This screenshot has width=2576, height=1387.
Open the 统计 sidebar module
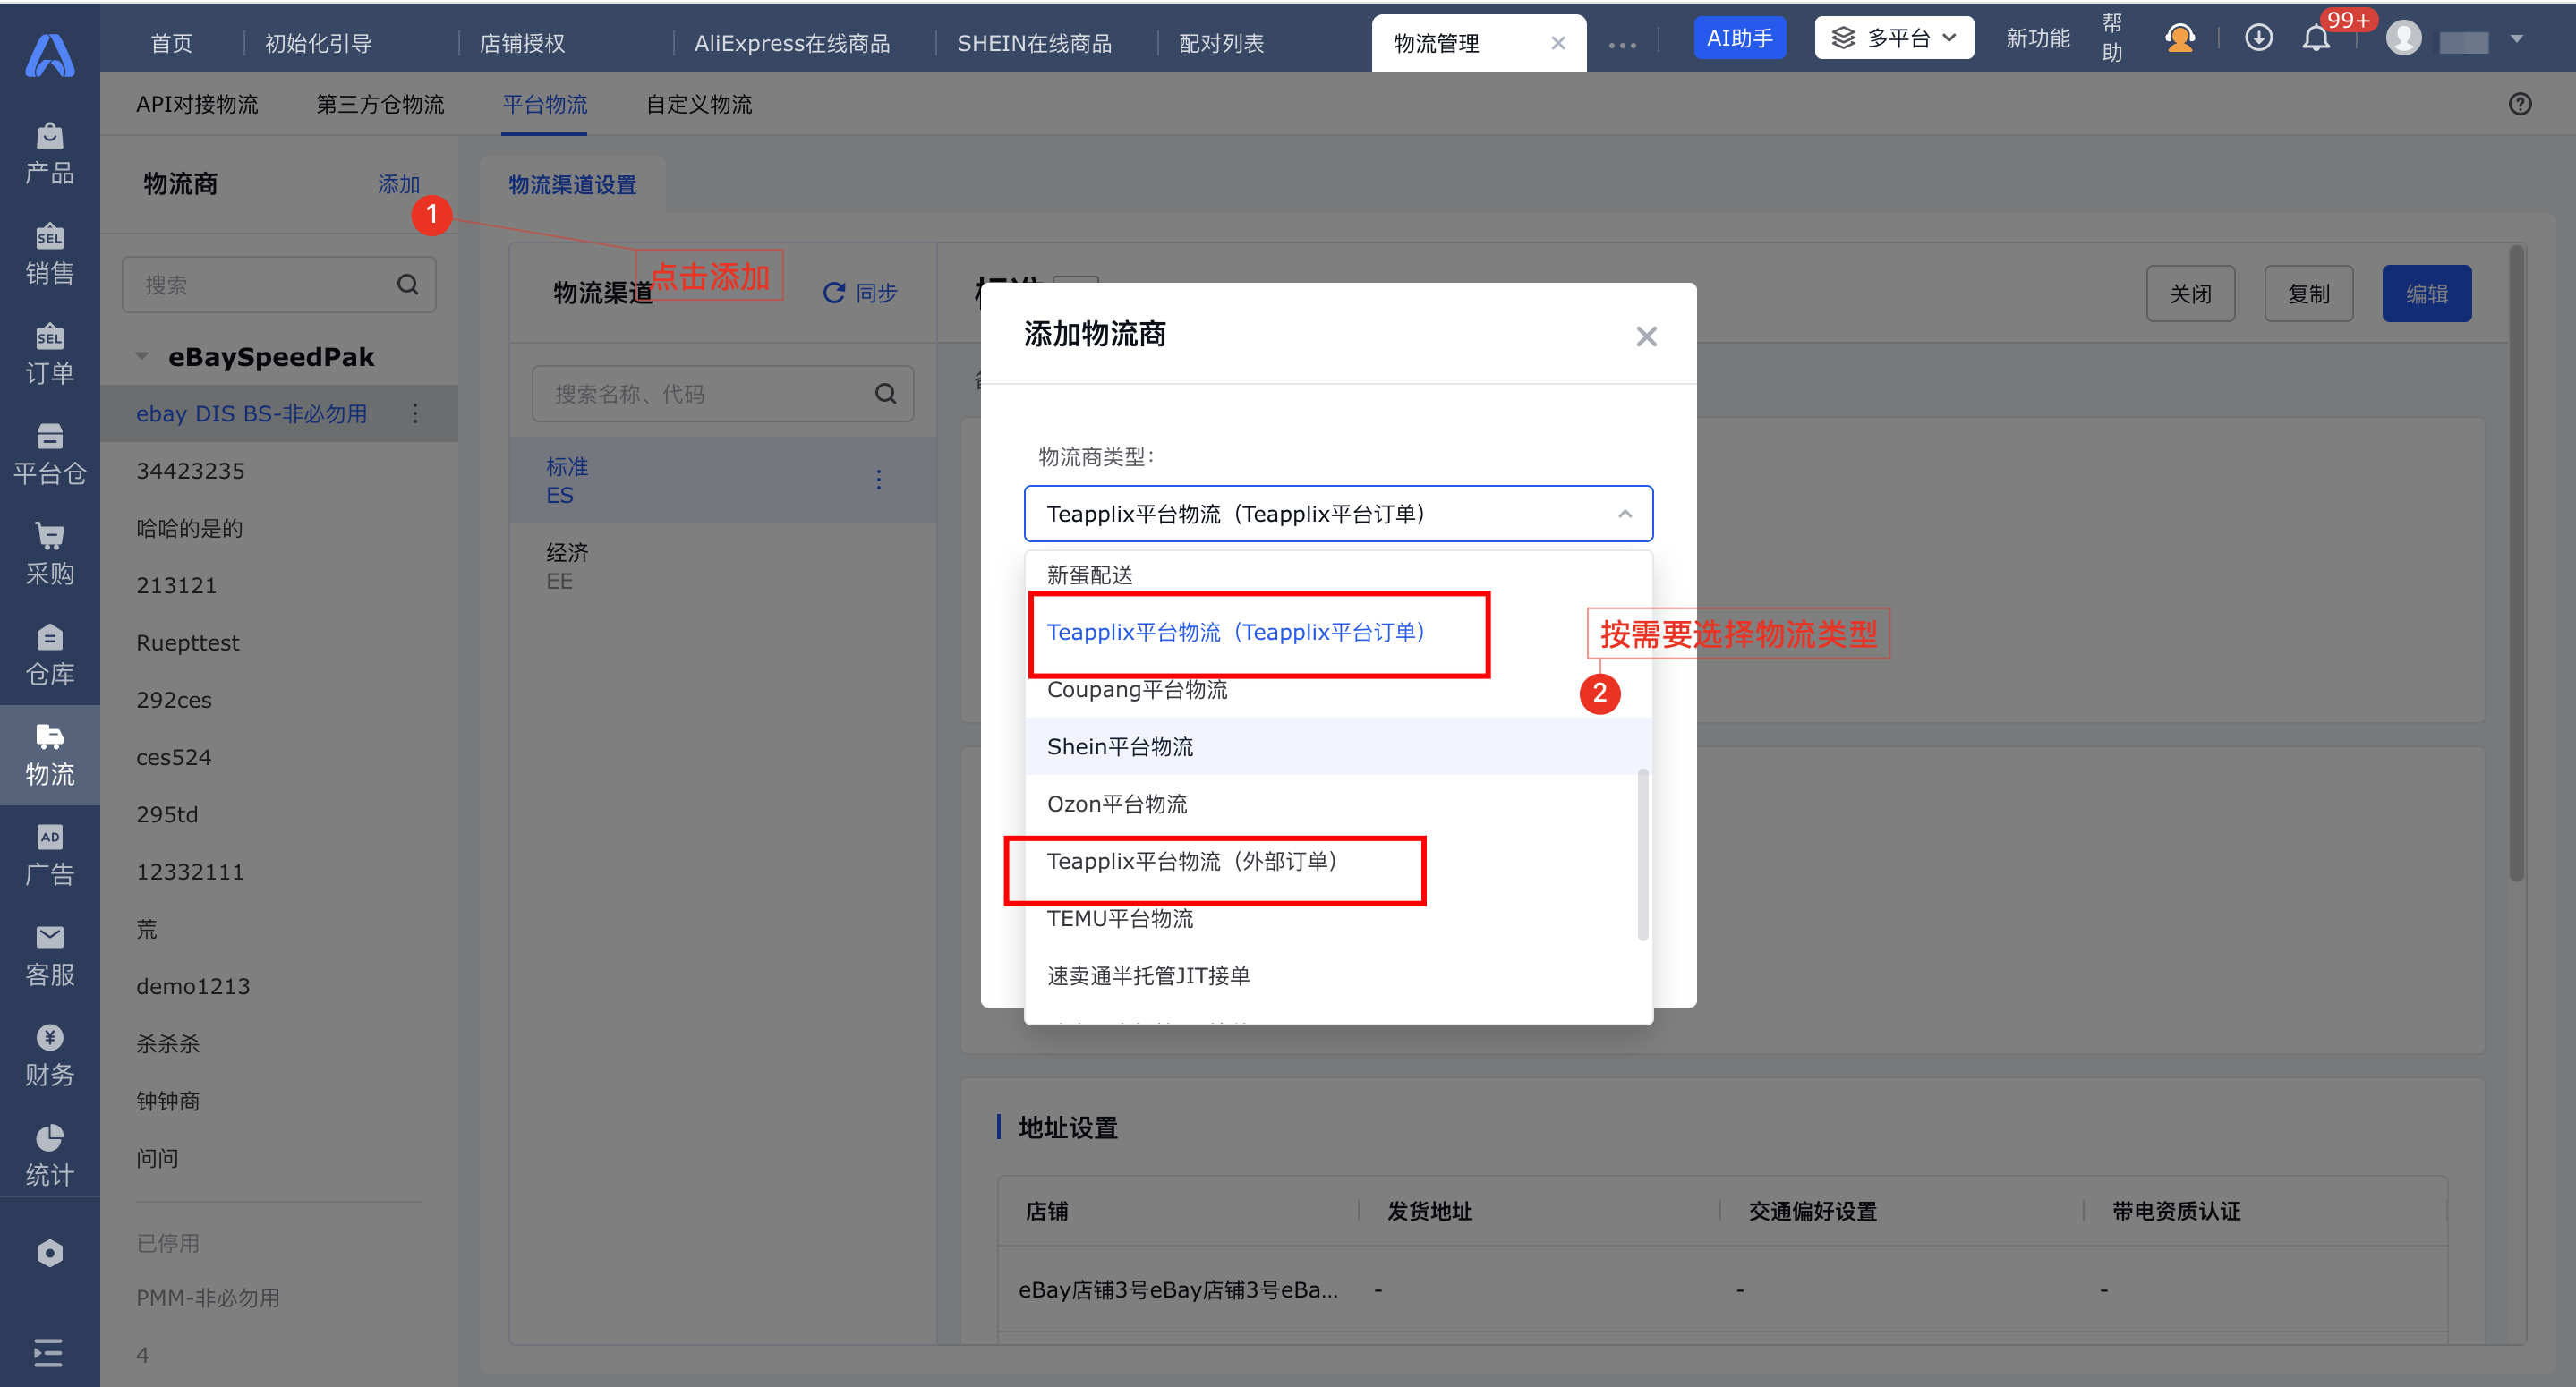(x=49, y=1155)
